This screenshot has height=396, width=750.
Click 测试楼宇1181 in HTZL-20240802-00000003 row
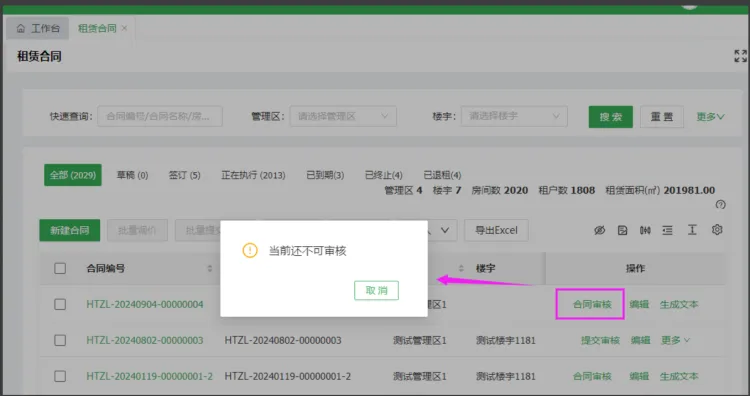tap(506, 340)
